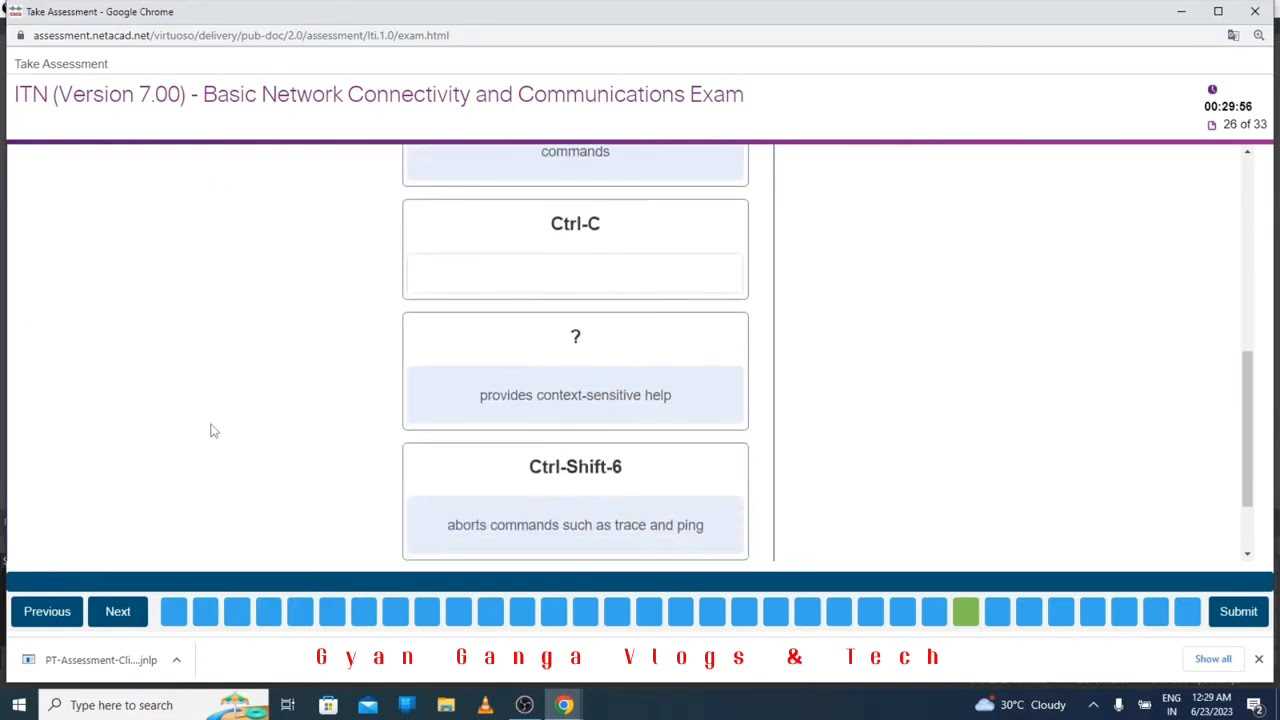Click the Take Assessment page label
Viewport: 1280px width, 720px height.
[x=61, y=64]
